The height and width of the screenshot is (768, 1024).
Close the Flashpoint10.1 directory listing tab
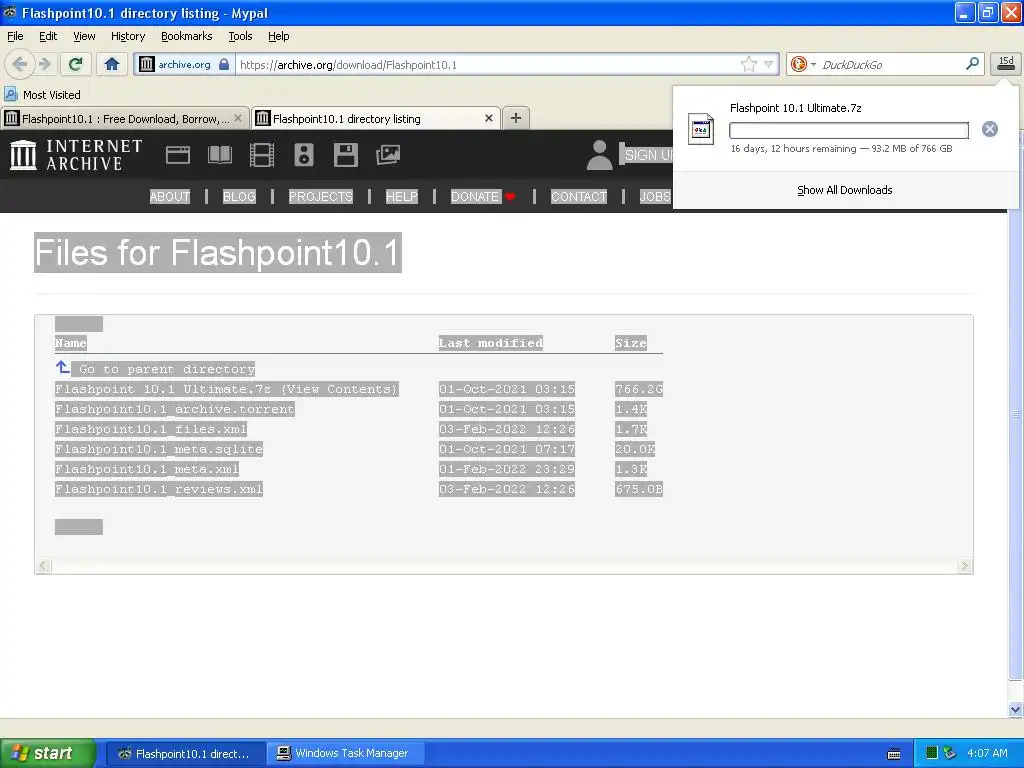(x=488, y=118)
